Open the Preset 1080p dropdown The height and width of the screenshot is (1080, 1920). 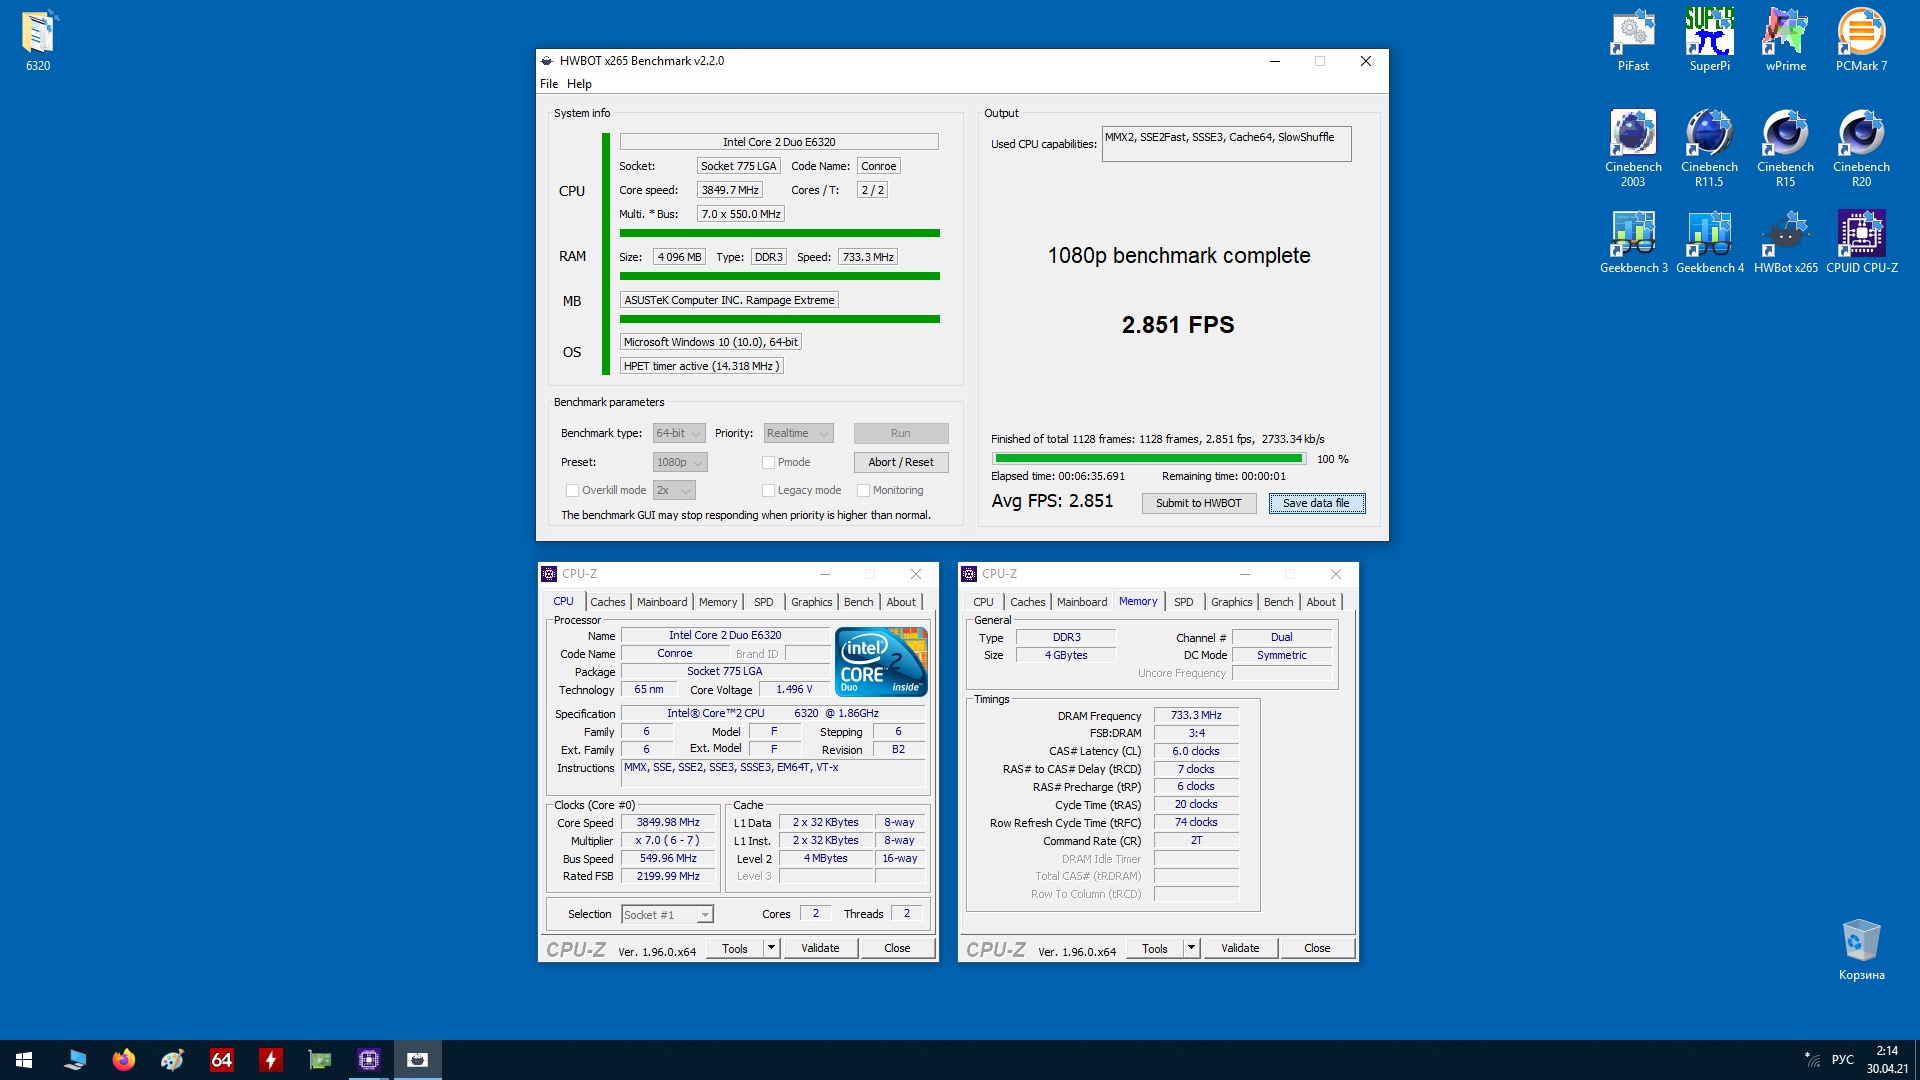pos(680,462)
